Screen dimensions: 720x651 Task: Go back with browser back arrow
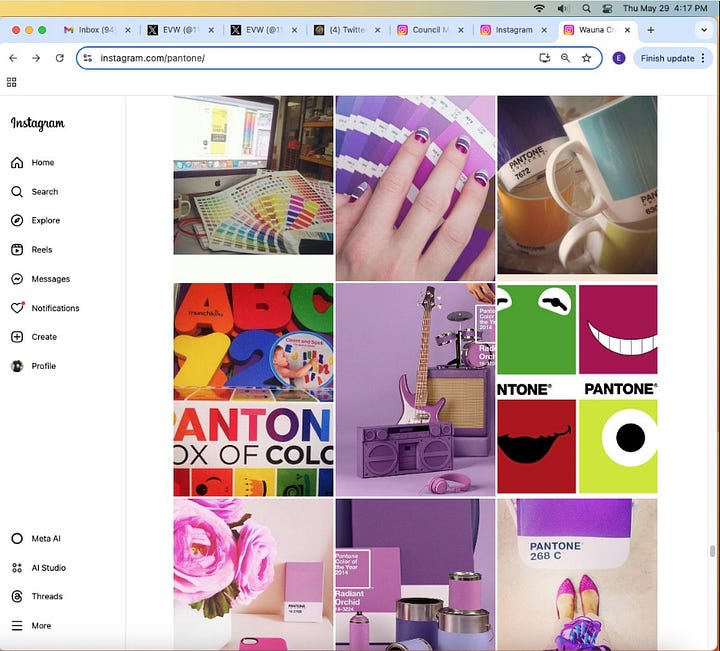(13, 58)
